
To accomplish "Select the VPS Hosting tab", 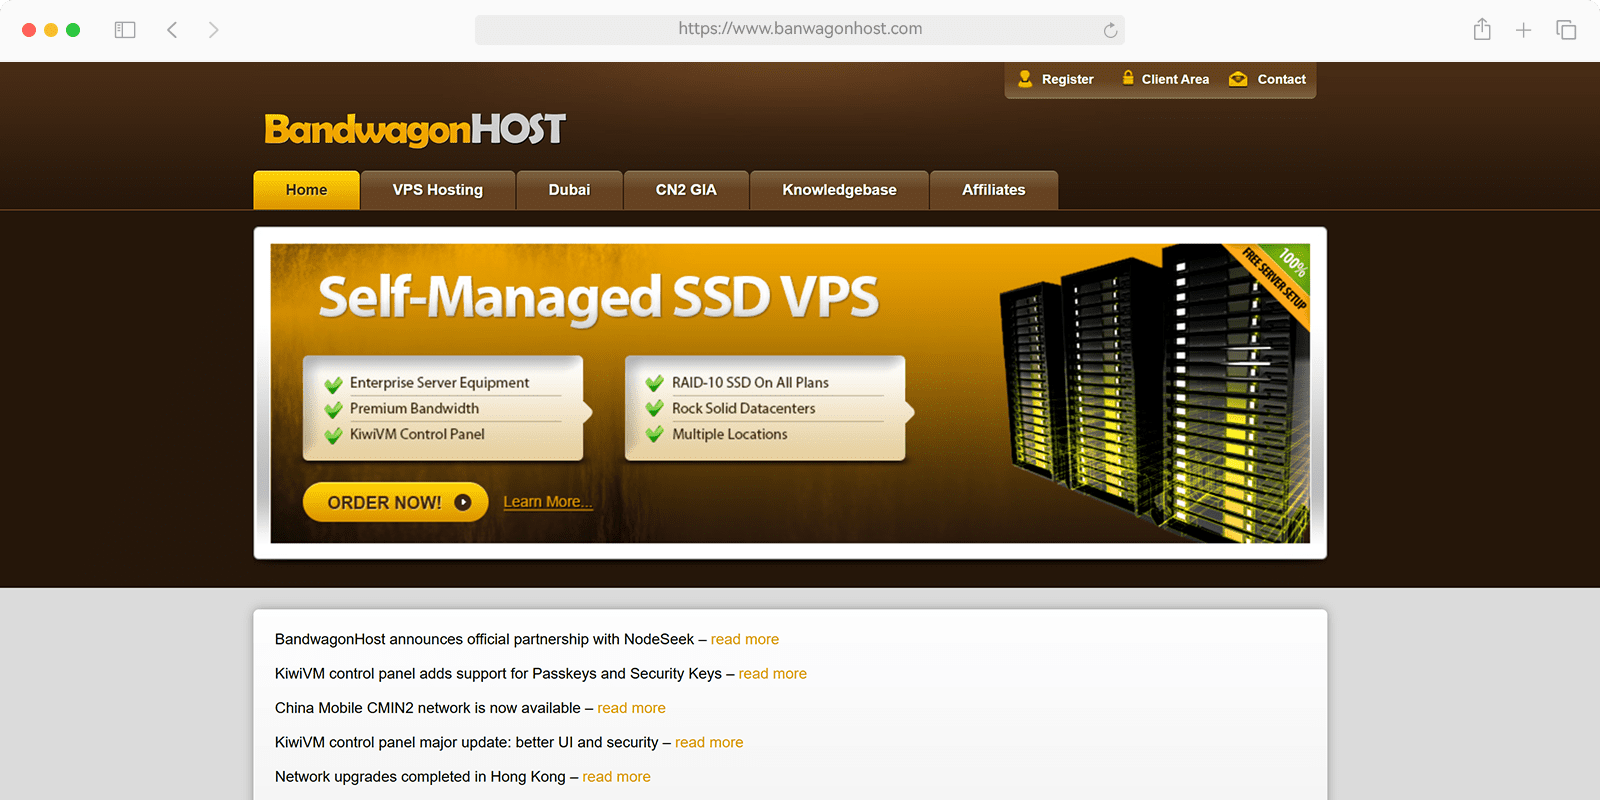I will pos(437,190).
